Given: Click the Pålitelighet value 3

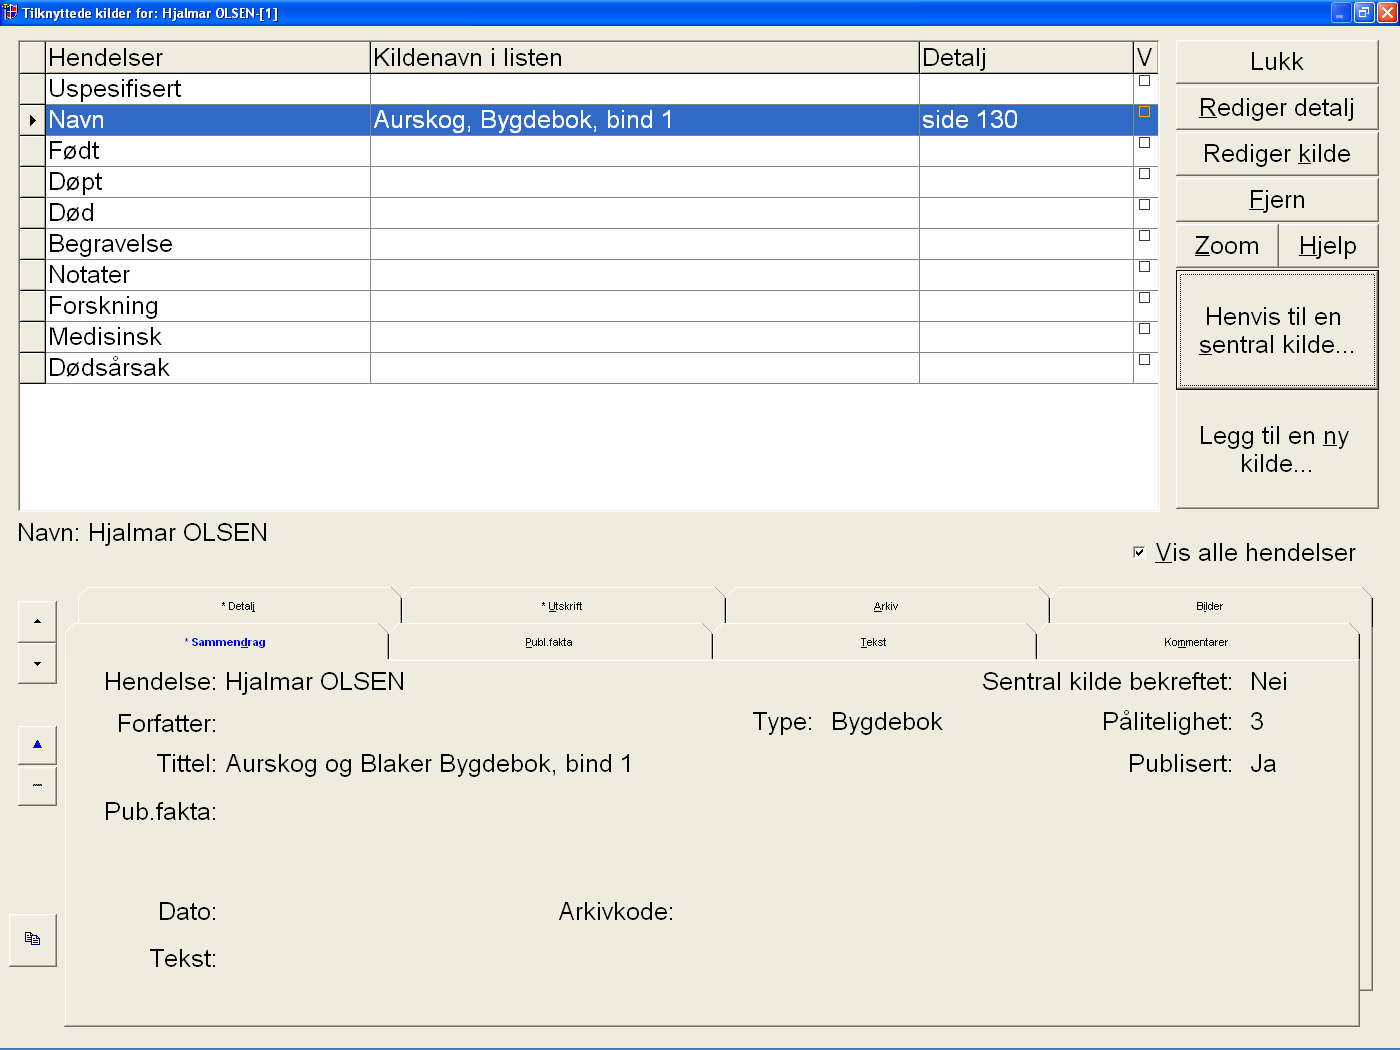Looking at the screenshot, I should click(x=1257, y=722).
